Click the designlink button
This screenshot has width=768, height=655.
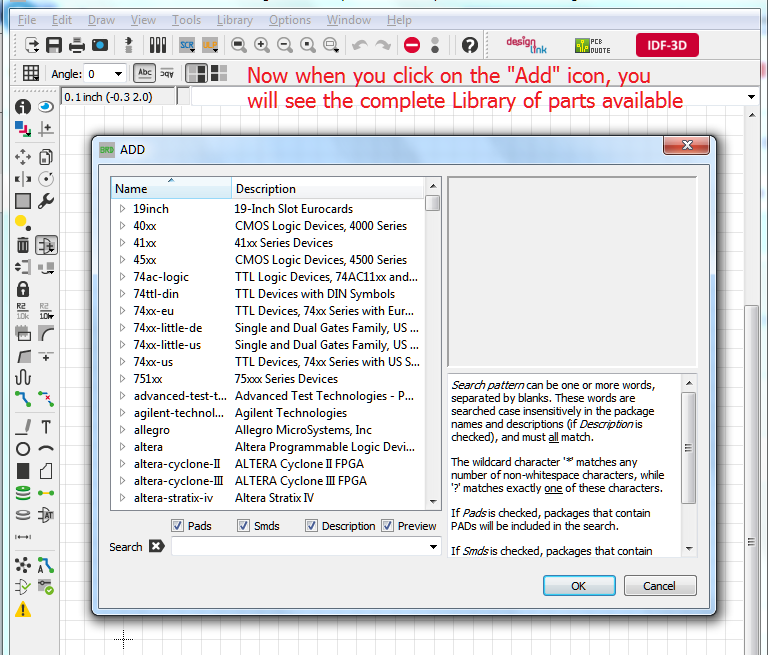tap(527, 45)
